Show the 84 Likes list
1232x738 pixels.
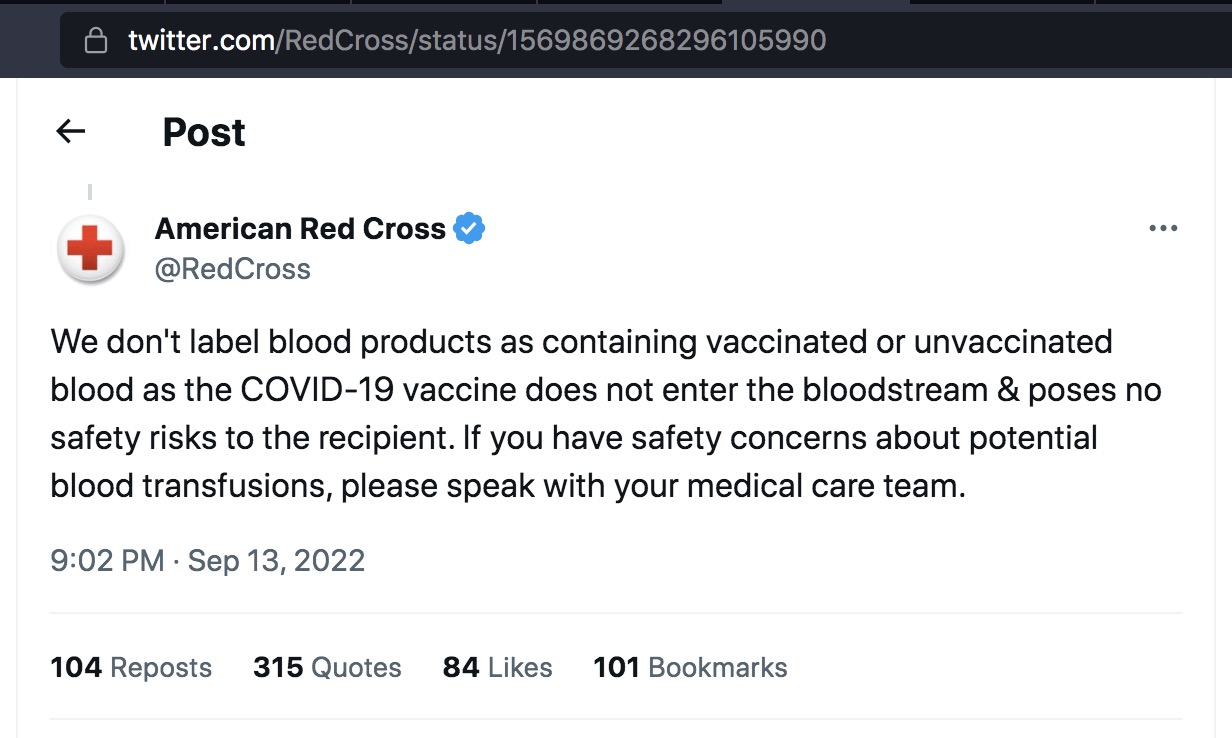click(497, 667)
